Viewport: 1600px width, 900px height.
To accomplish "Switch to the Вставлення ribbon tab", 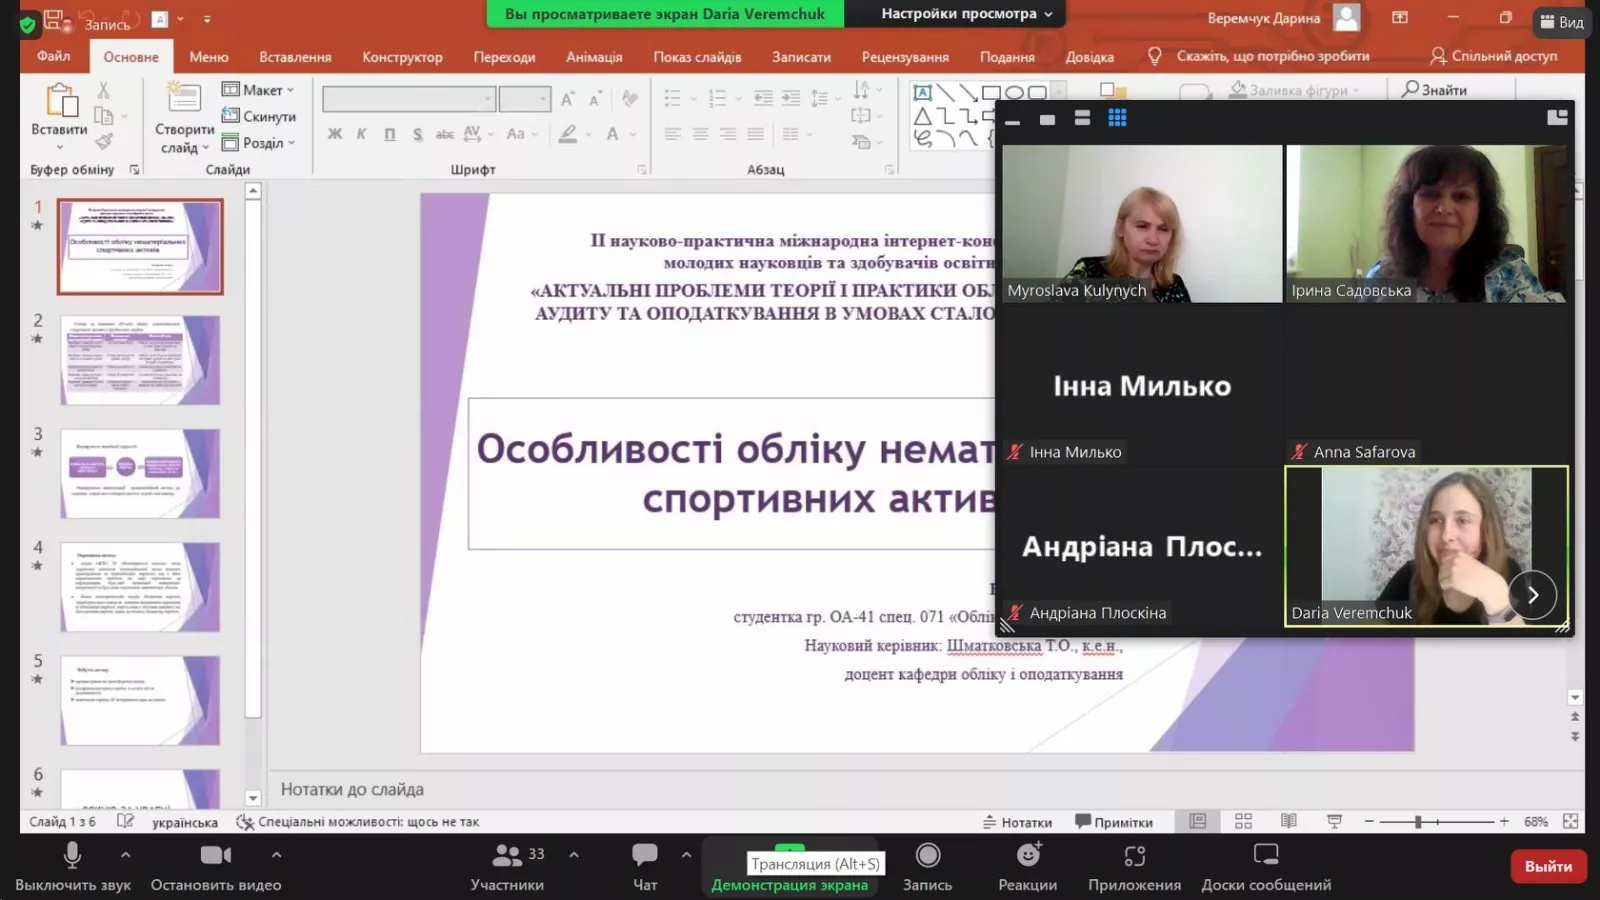I will [x=295, y=57].
